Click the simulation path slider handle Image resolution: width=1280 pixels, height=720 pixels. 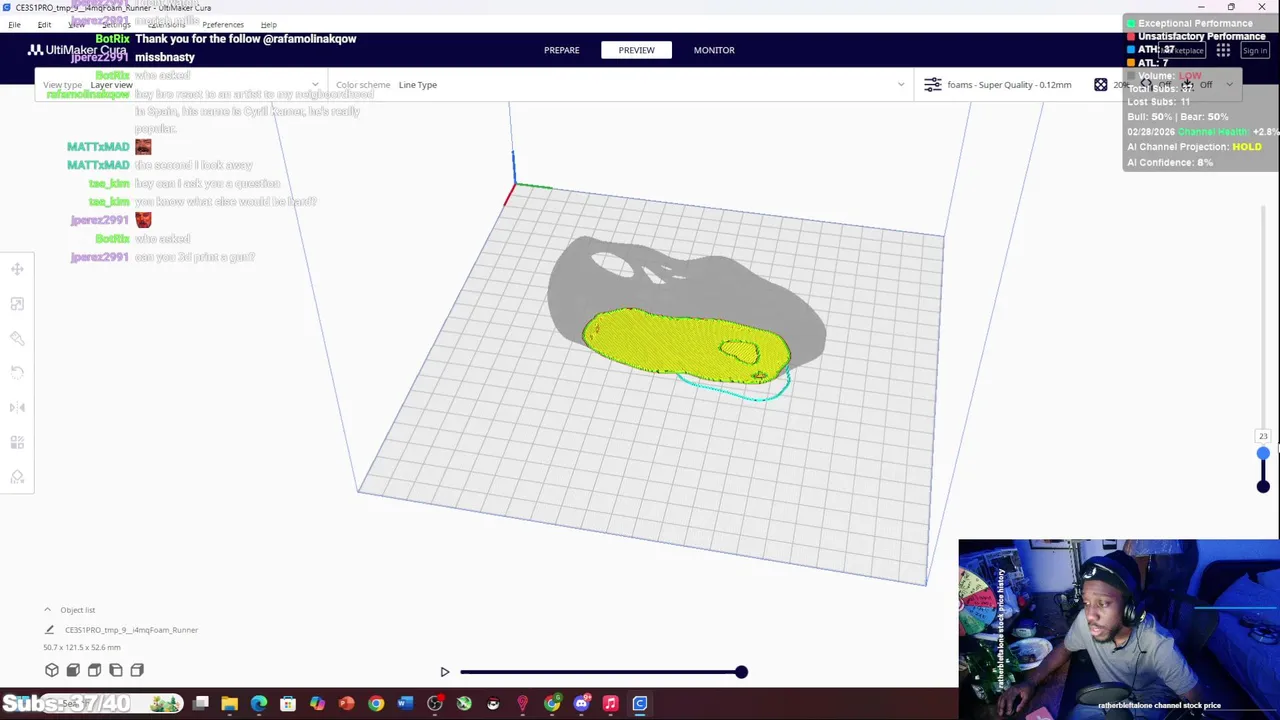[x=741, y=672]
